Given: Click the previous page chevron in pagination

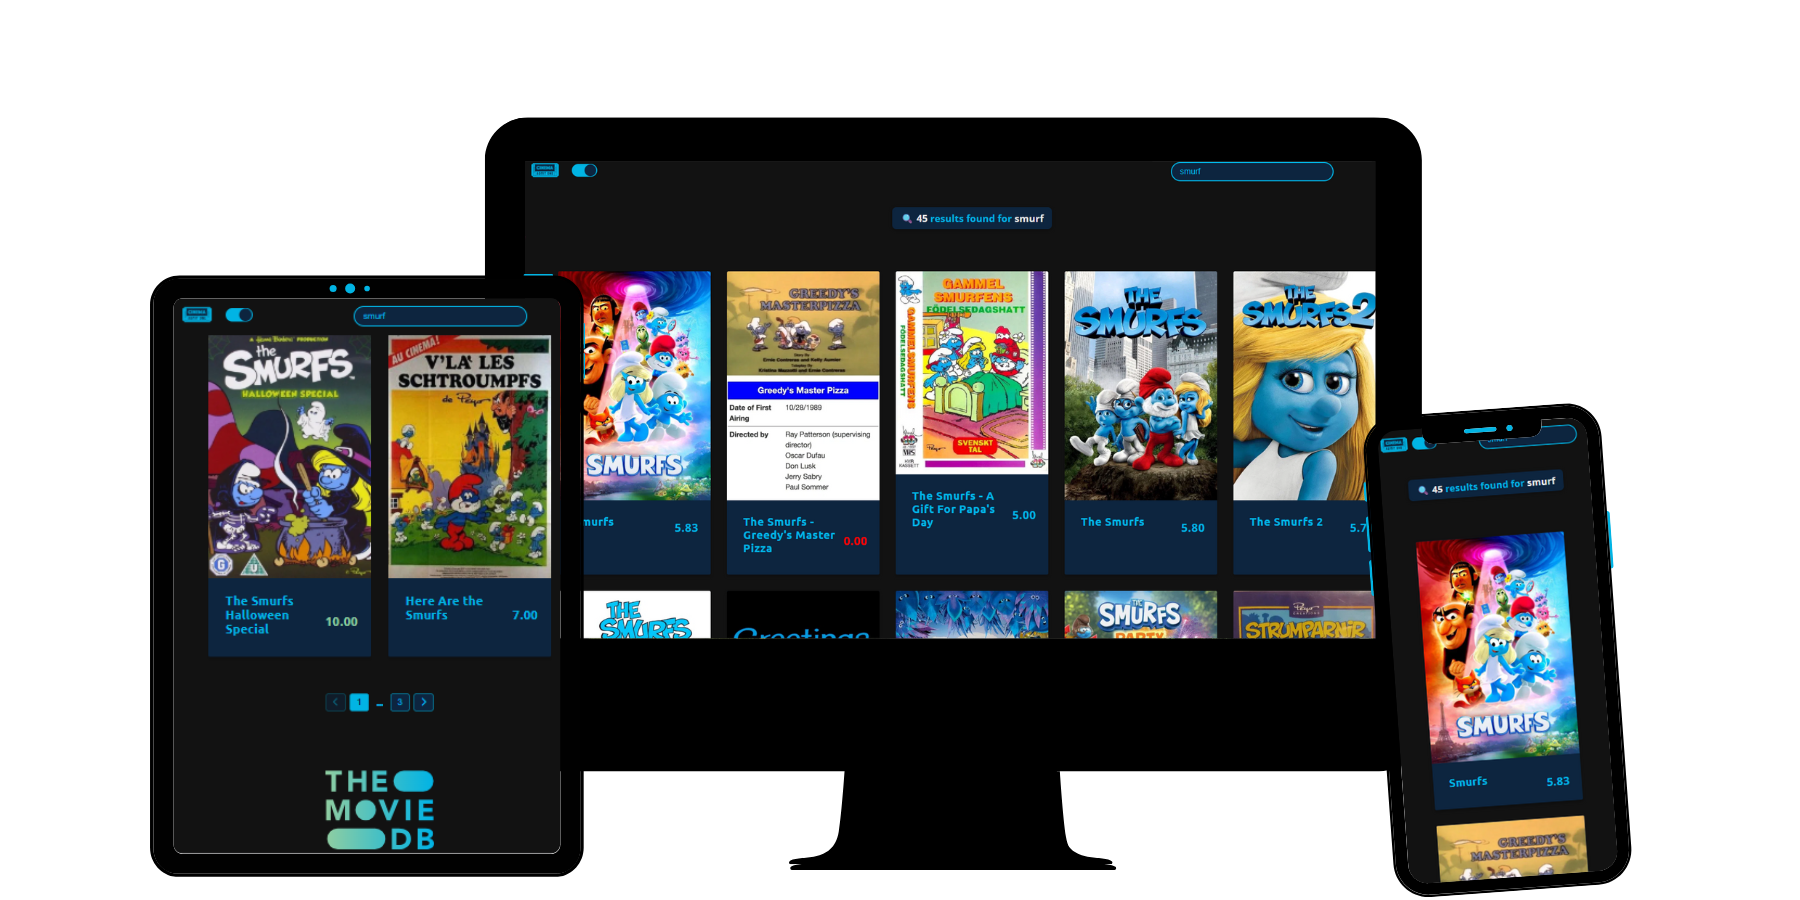Looking at the screenshot, I should coord(335,702).
